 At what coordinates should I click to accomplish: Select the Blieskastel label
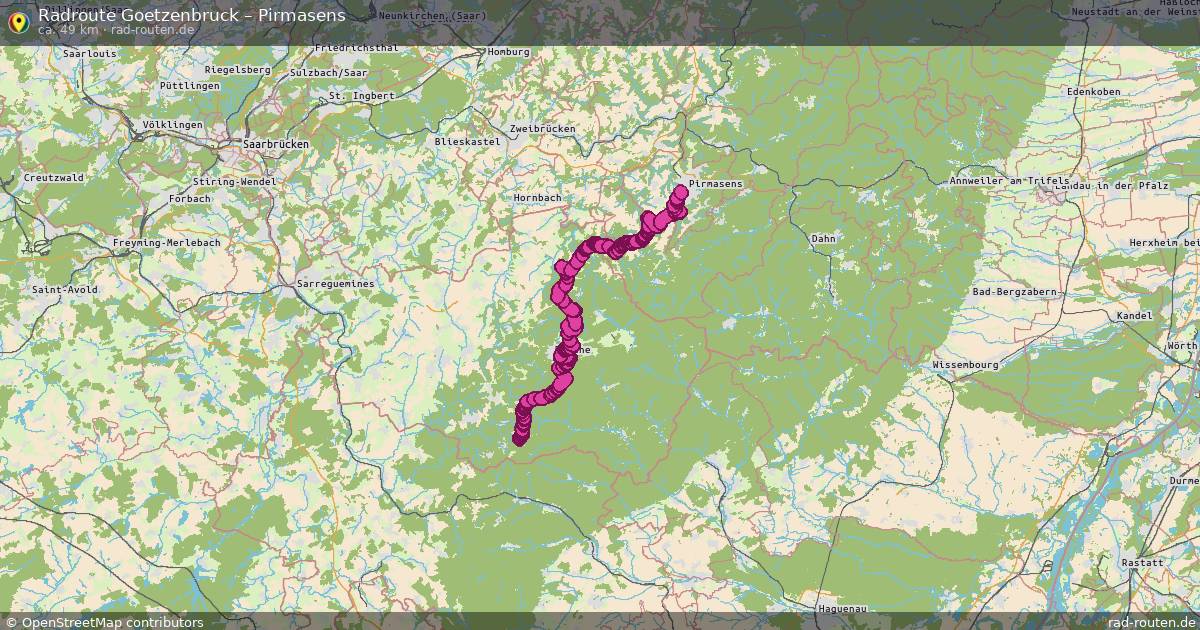pos(467,142)
